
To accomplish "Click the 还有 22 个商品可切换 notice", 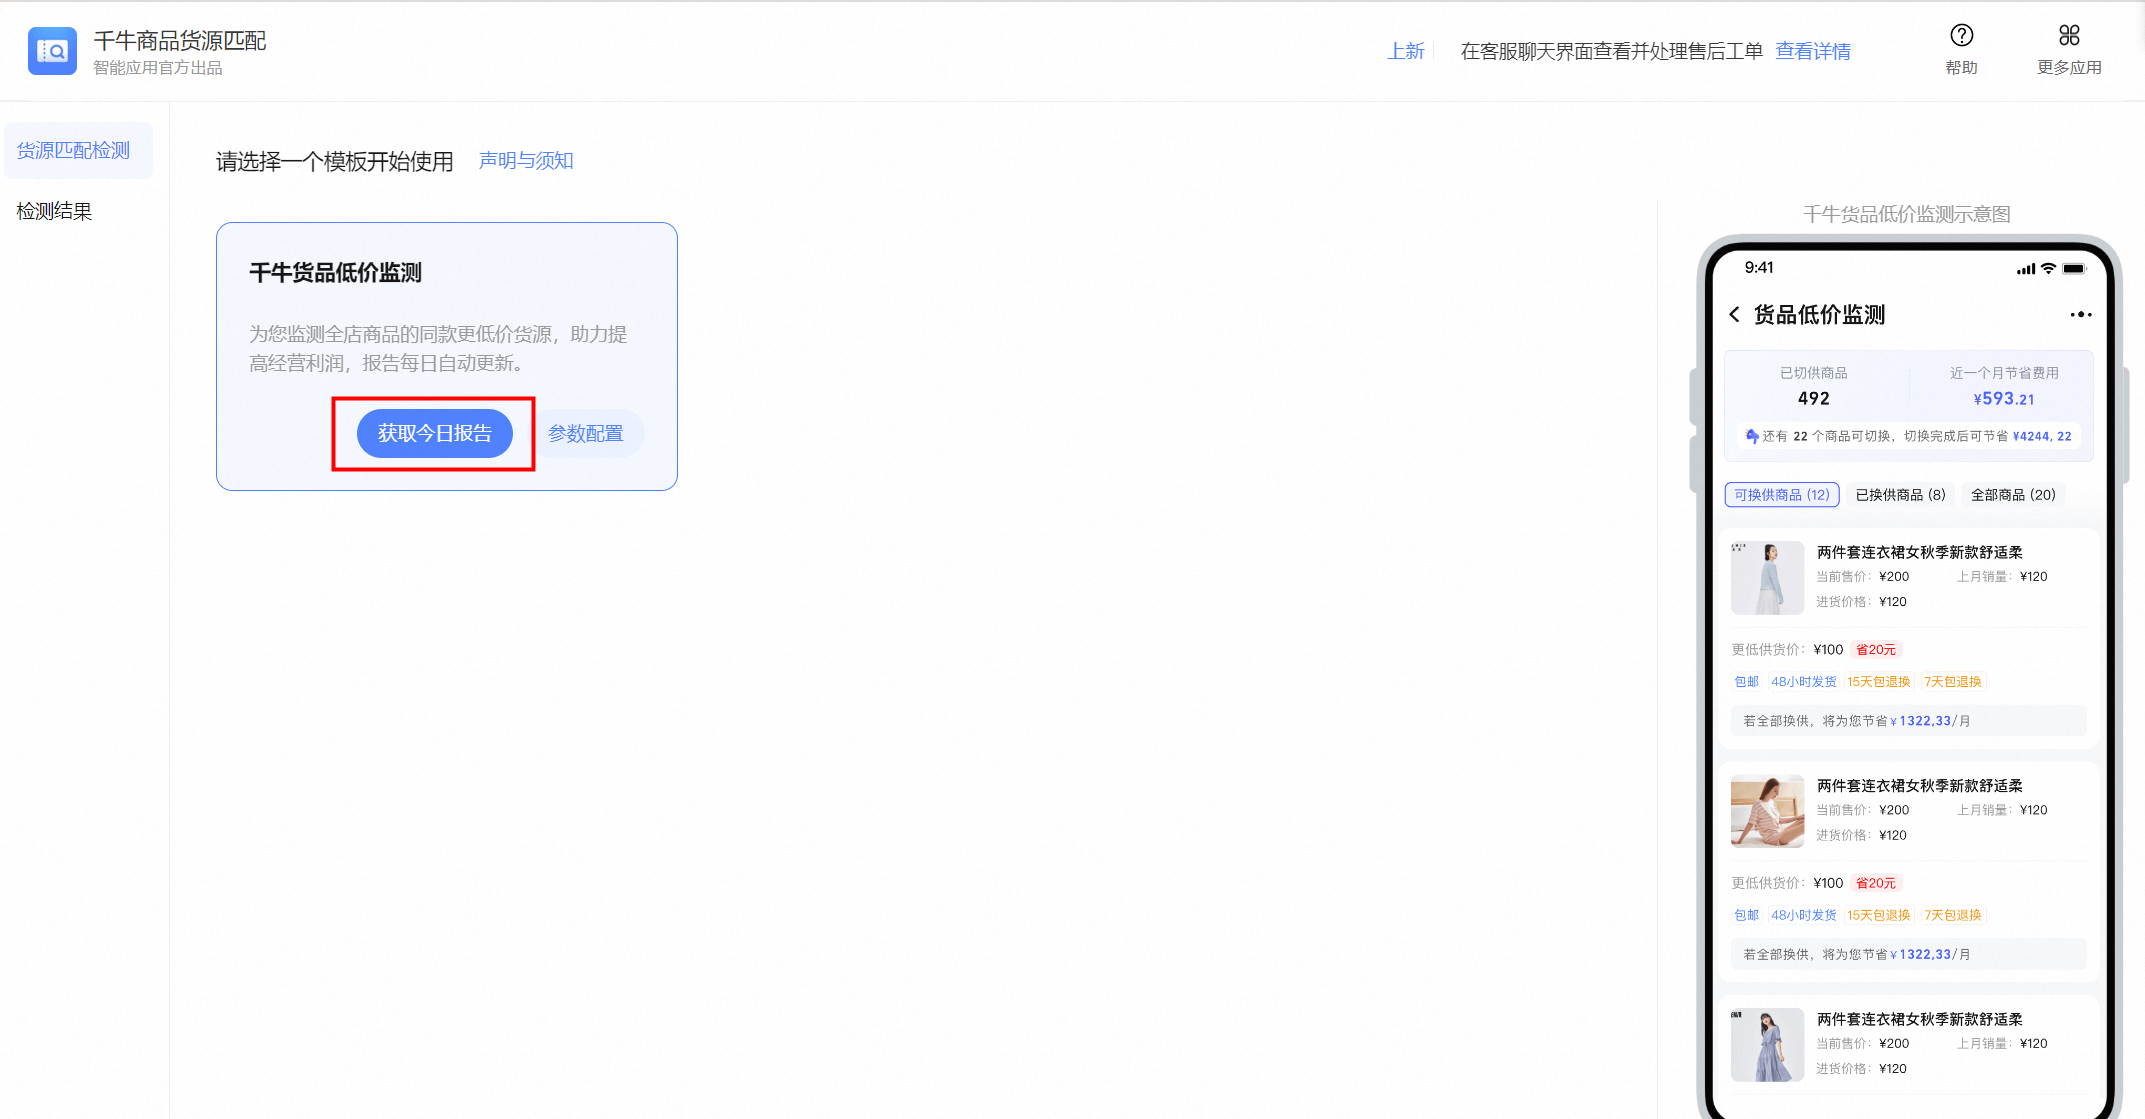I will click(x=1908, y=436).
